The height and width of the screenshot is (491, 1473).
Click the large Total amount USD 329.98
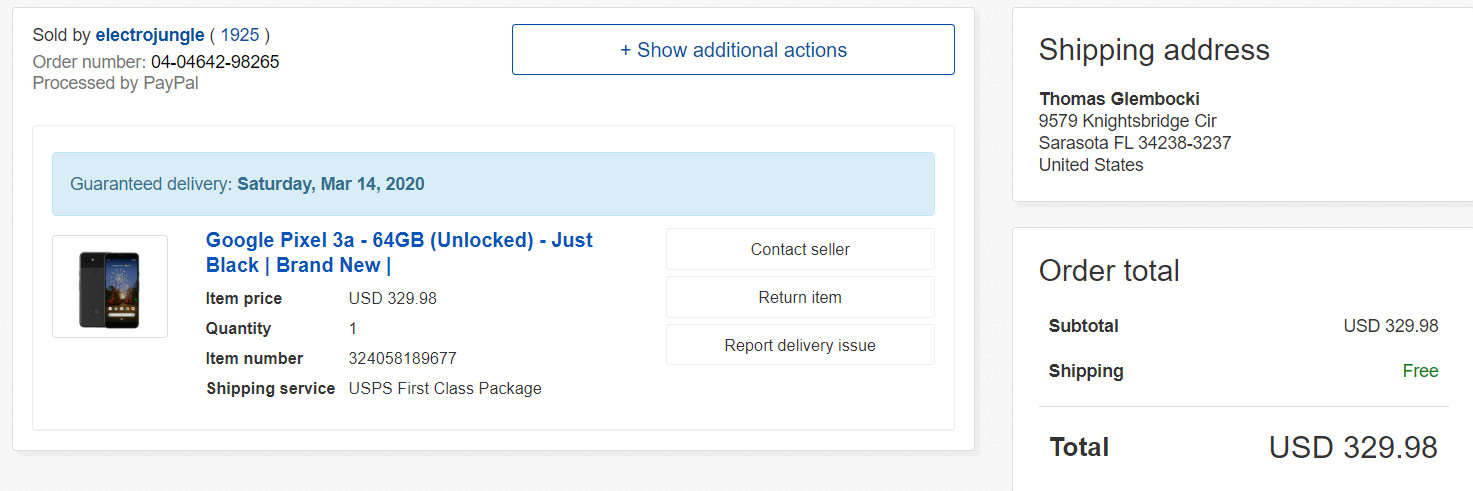(1353, 447)
